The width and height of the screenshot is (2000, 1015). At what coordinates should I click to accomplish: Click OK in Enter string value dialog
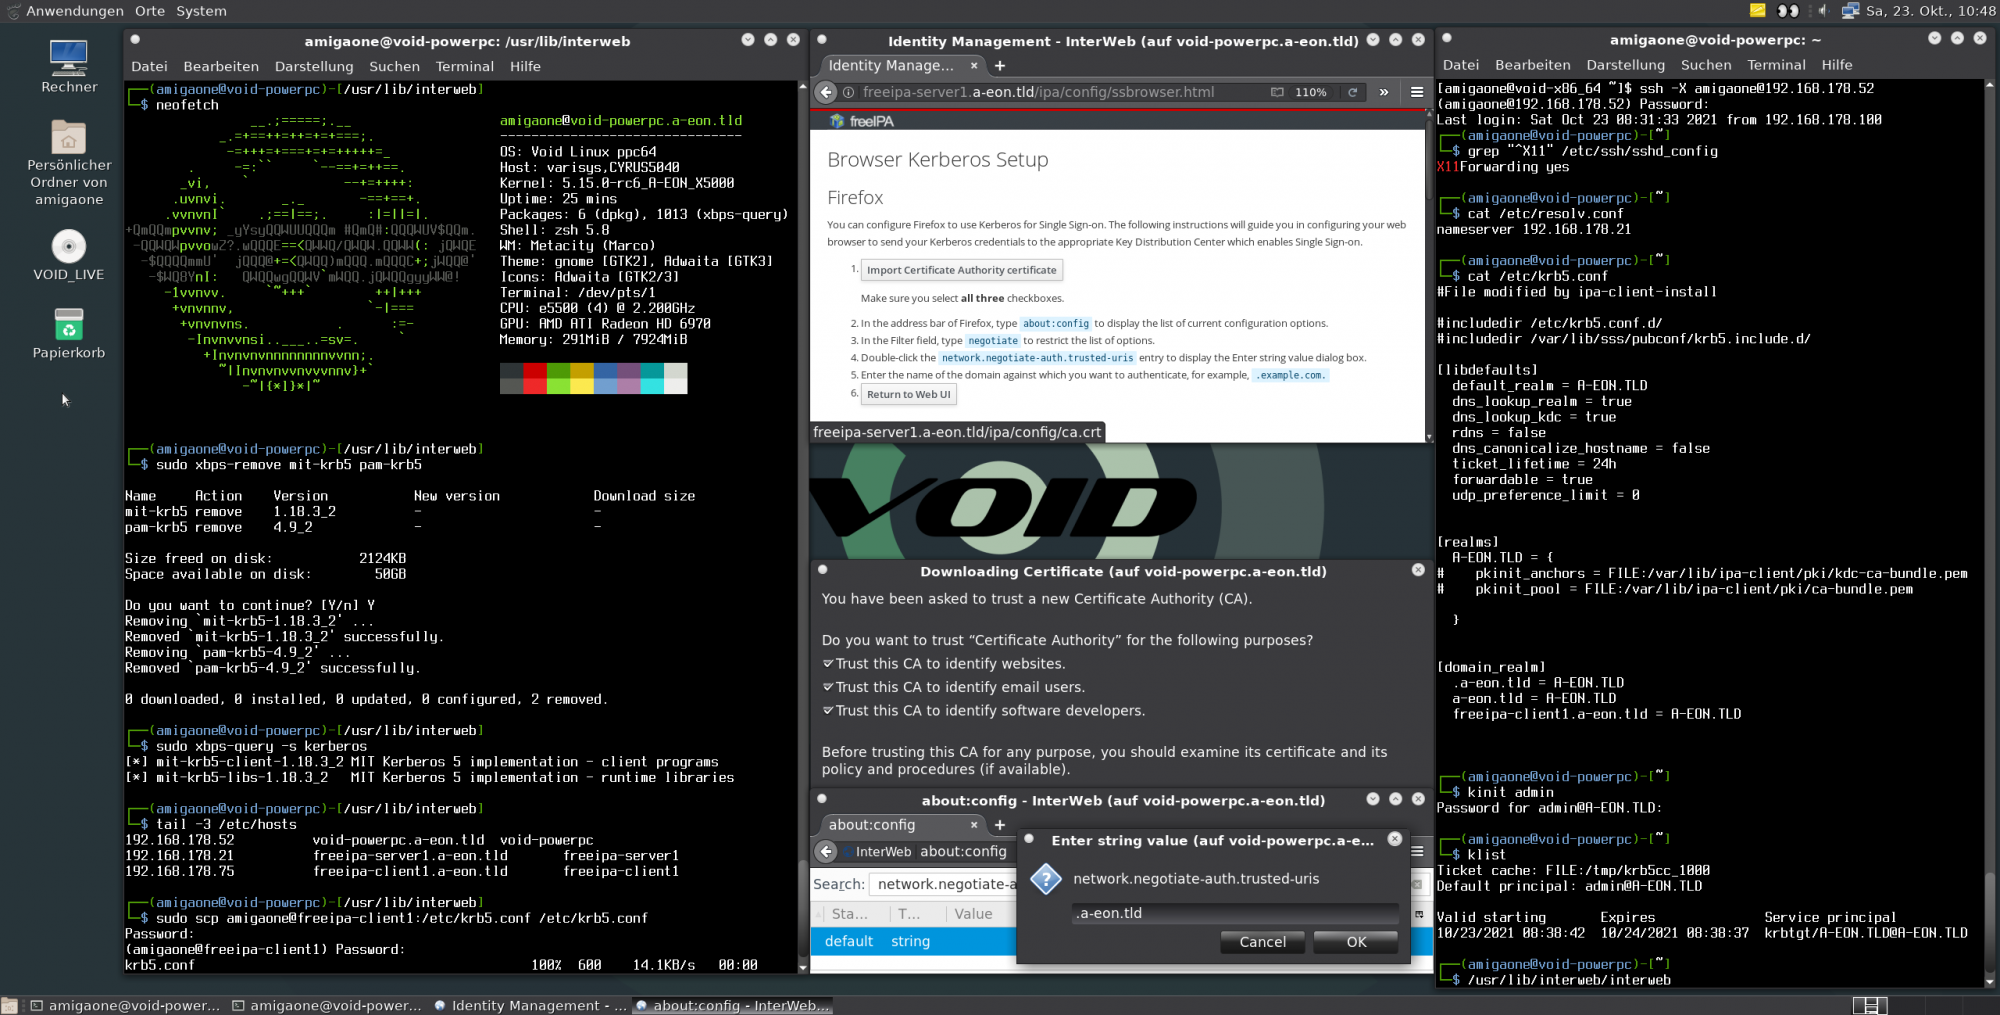[1356, 942]
